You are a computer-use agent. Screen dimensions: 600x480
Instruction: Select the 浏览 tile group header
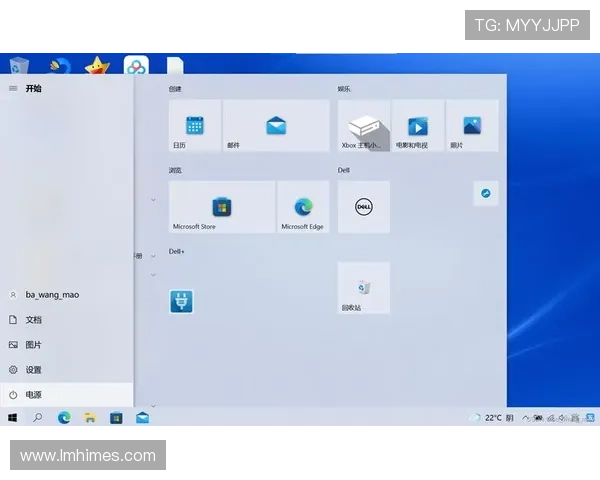pos(175,170)
